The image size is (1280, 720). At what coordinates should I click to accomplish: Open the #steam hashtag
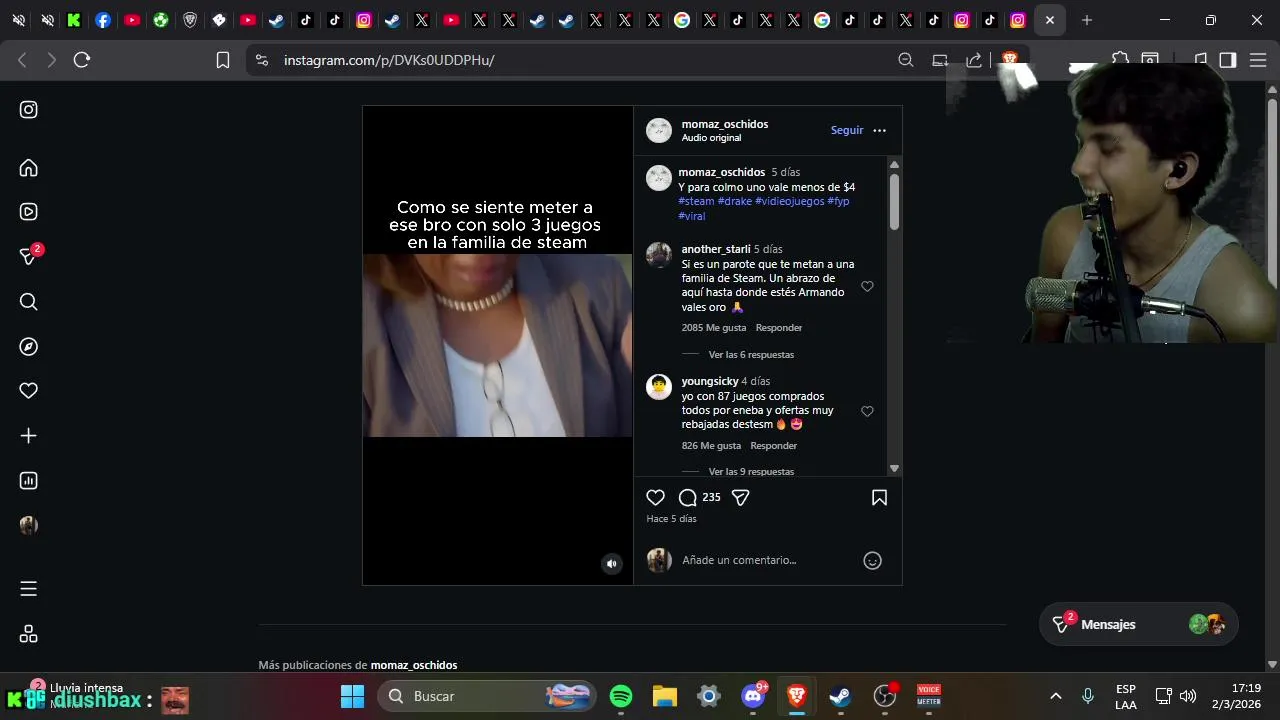pyautogui.click(x=696, y=201)
